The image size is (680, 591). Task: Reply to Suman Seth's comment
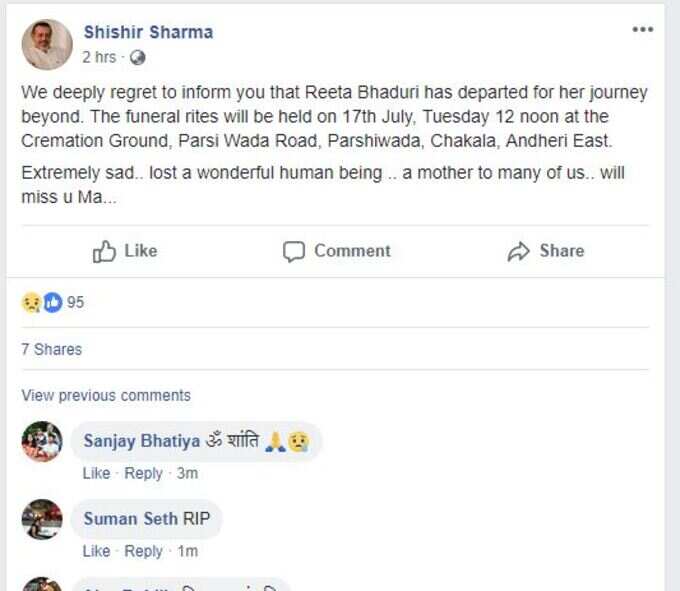point(144,551)
